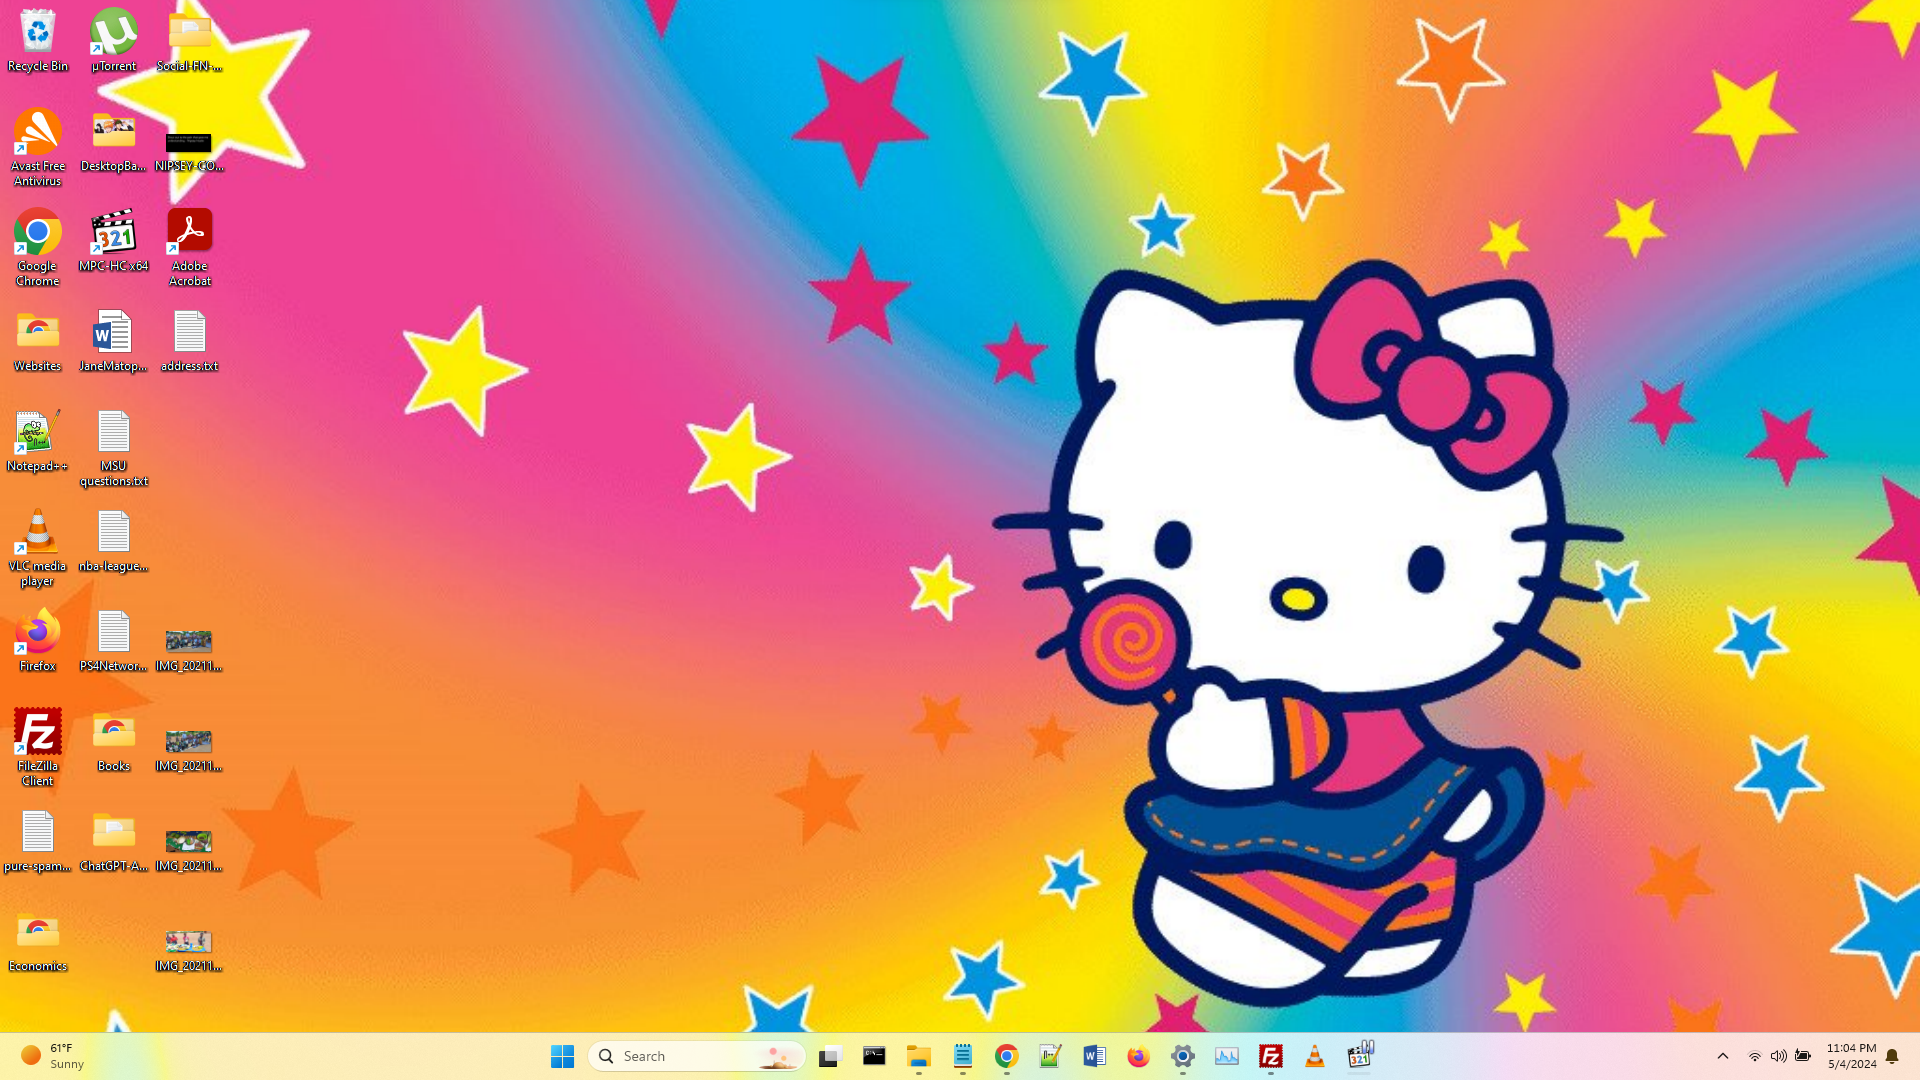1920x1080 pixels.
Task: Open the Terminal from the taskbar
Action: point(874,1056)
